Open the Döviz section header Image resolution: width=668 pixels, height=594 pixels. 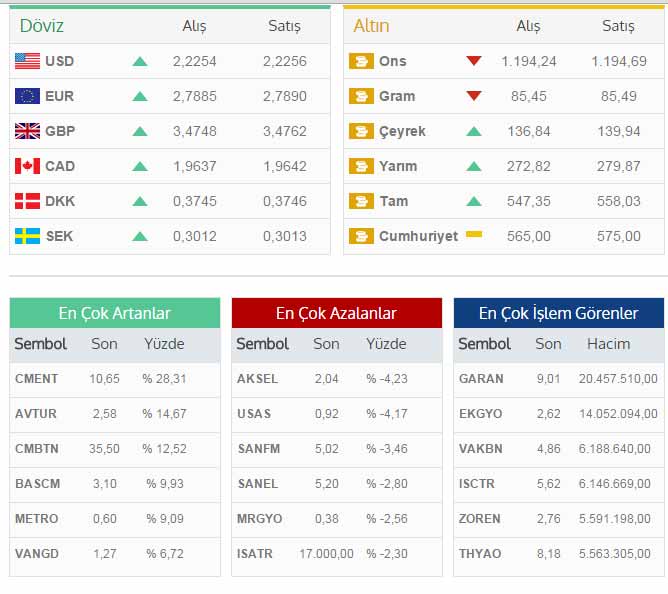tap(41, 26)
